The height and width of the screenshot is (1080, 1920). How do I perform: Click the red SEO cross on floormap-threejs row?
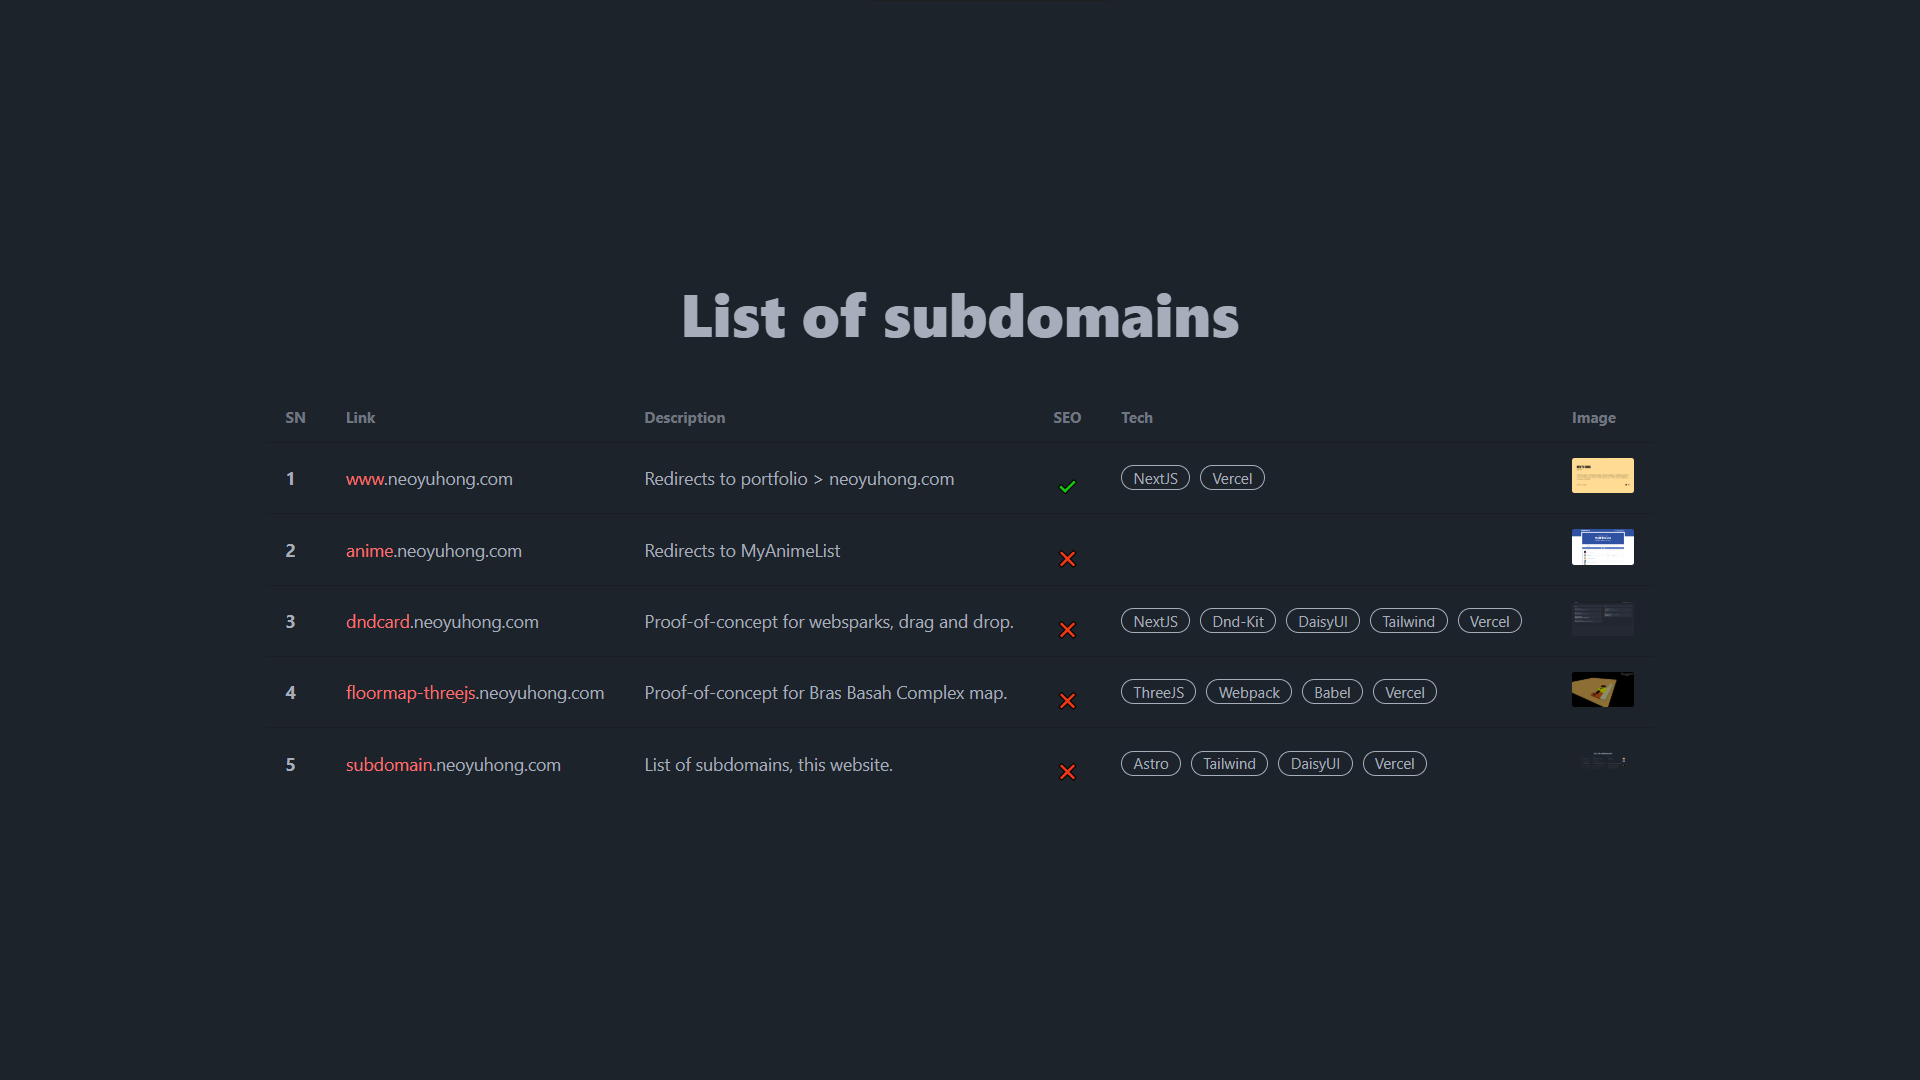click(x=1067, y=701)
